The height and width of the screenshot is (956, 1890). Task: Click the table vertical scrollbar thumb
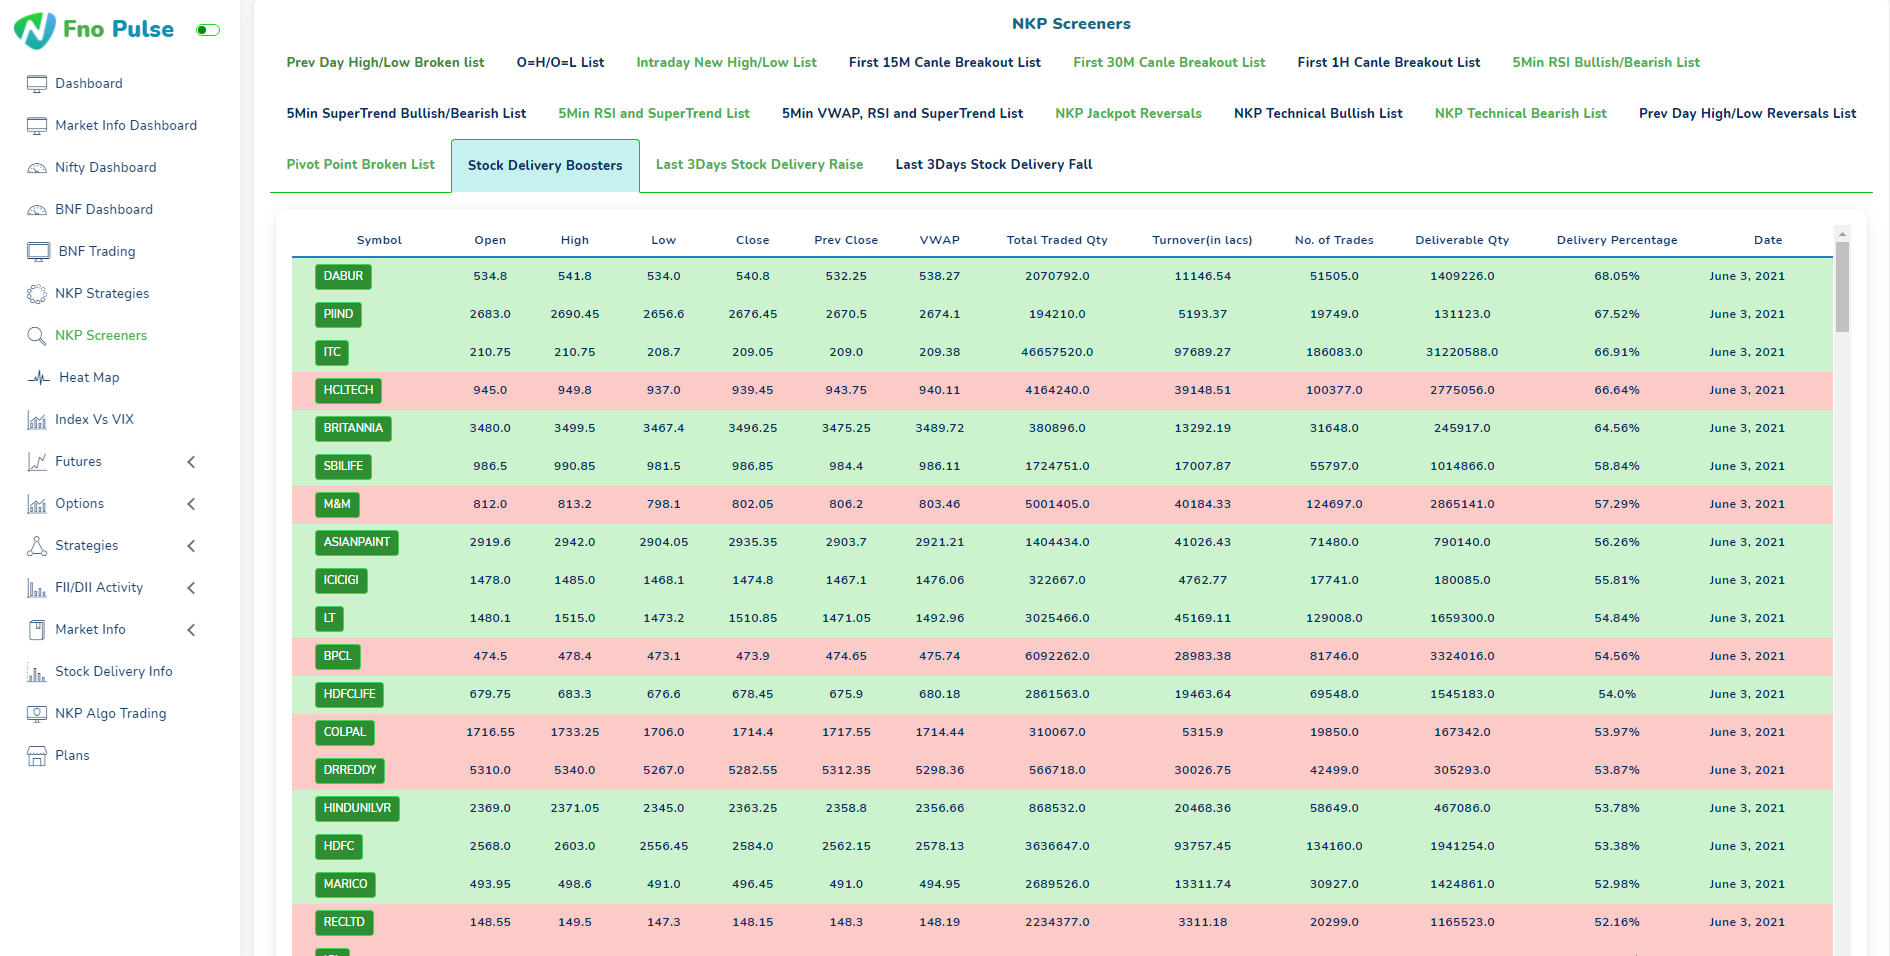(1842, 287)
